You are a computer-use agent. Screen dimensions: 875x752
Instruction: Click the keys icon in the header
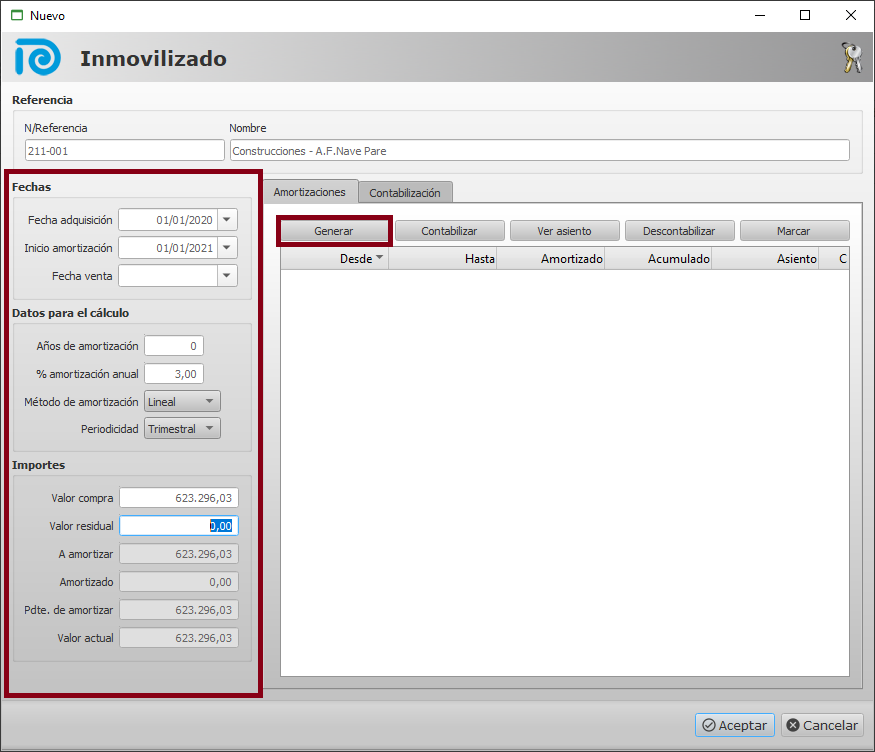pos(851,58)
